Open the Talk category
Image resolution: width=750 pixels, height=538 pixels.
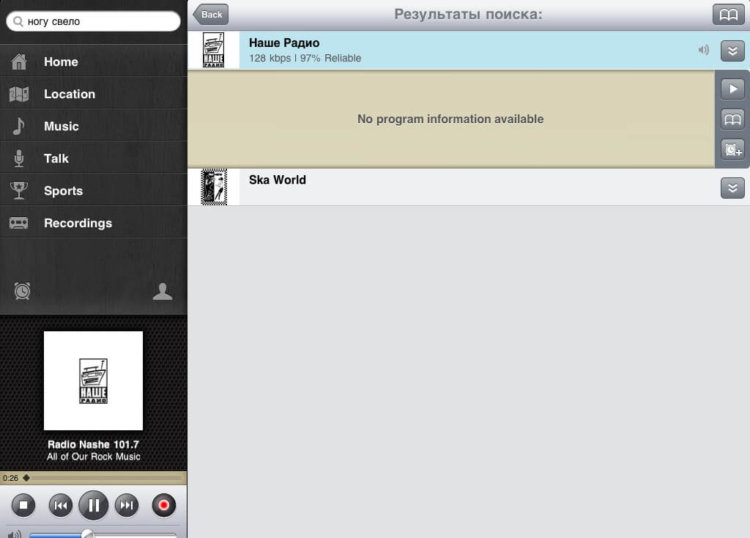93,158
